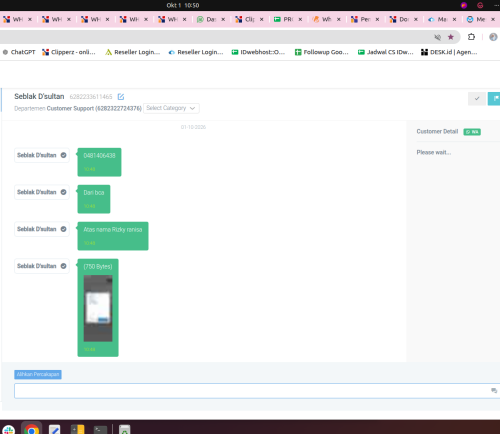This screenshot has width=500, height=434.
Task: Bookmark the page with the star icon
Action: (x=451, y=37)
